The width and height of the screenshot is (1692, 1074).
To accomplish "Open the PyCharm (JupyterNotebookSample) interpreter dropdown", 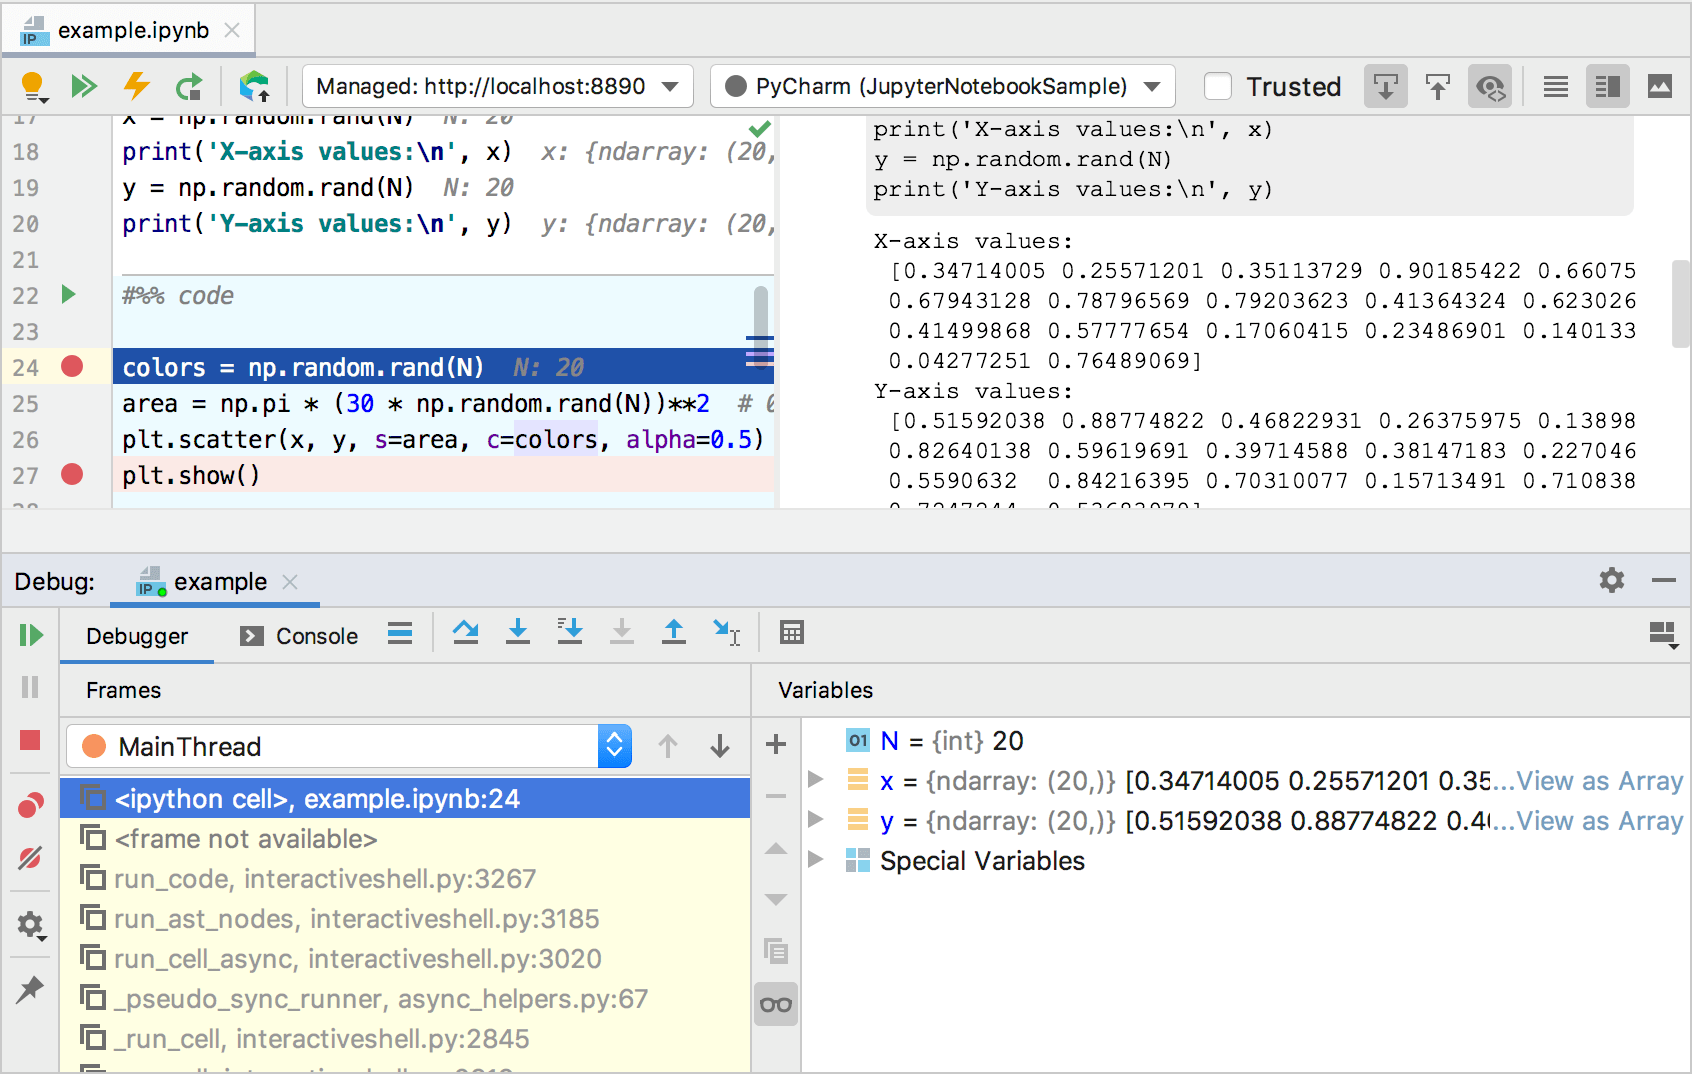I will pos(944,86).
